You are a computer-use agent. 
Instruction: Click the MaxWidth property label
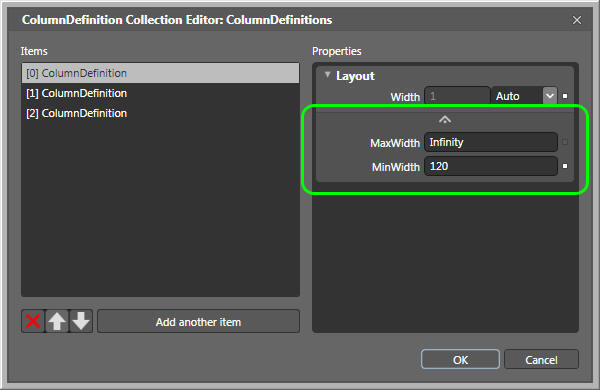pos(395,143)
